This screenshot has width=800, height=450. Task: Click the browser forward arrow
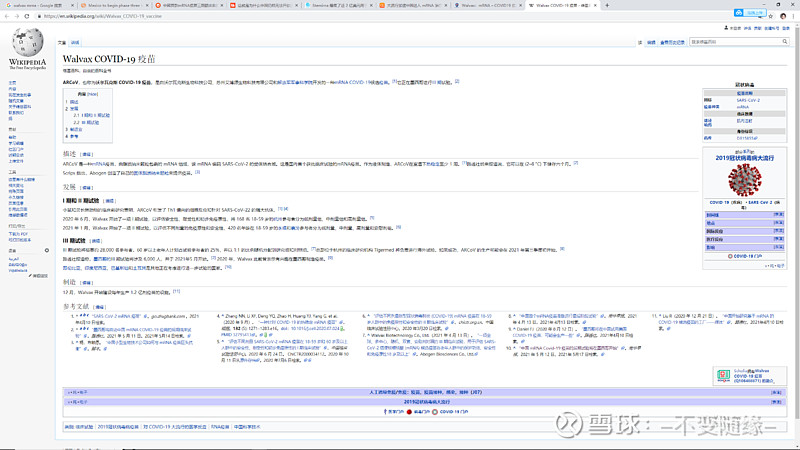pyautogui.click(x=17, y=16)
